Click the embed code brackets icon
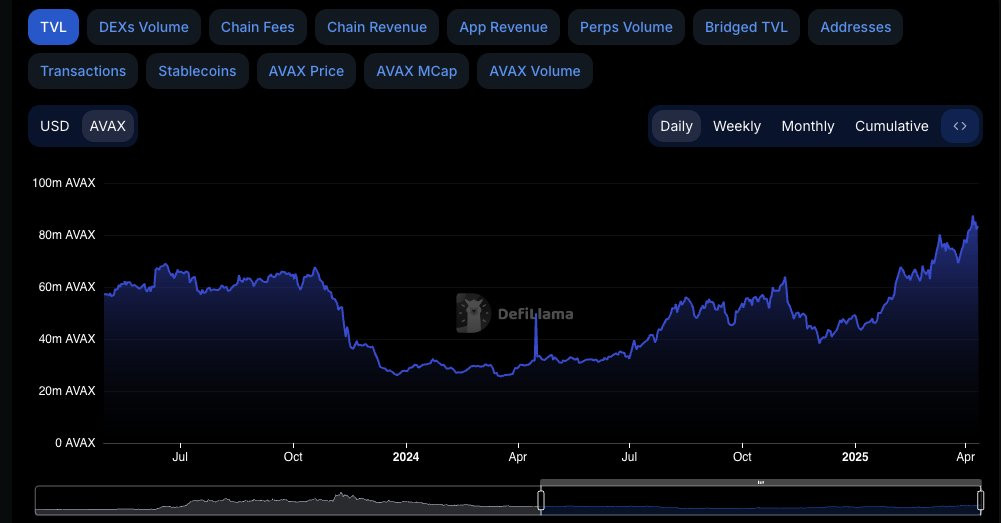Viewport: 1001px width, 523px height. (960, 126)
